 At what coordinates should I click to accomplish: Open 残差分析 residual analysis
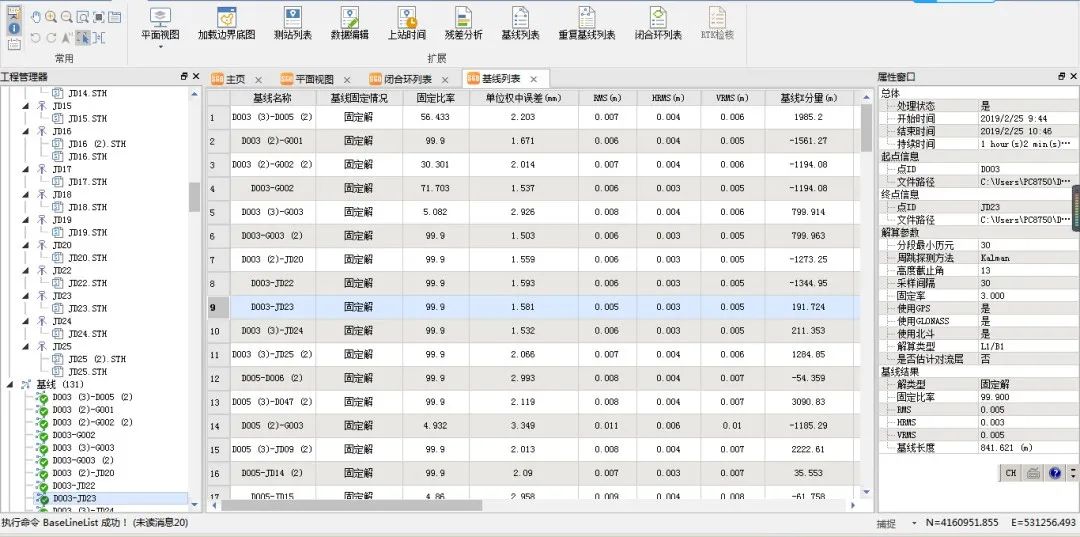pos(464,24)
